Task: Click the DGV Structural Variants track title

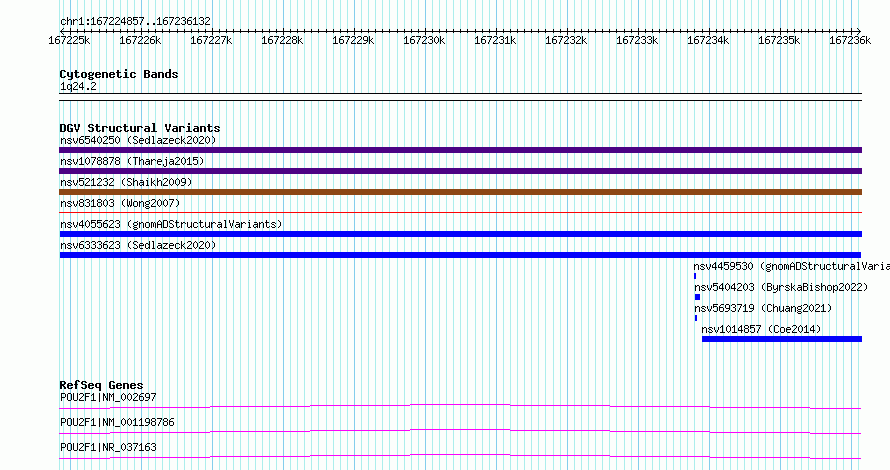Action: (140, 128)
